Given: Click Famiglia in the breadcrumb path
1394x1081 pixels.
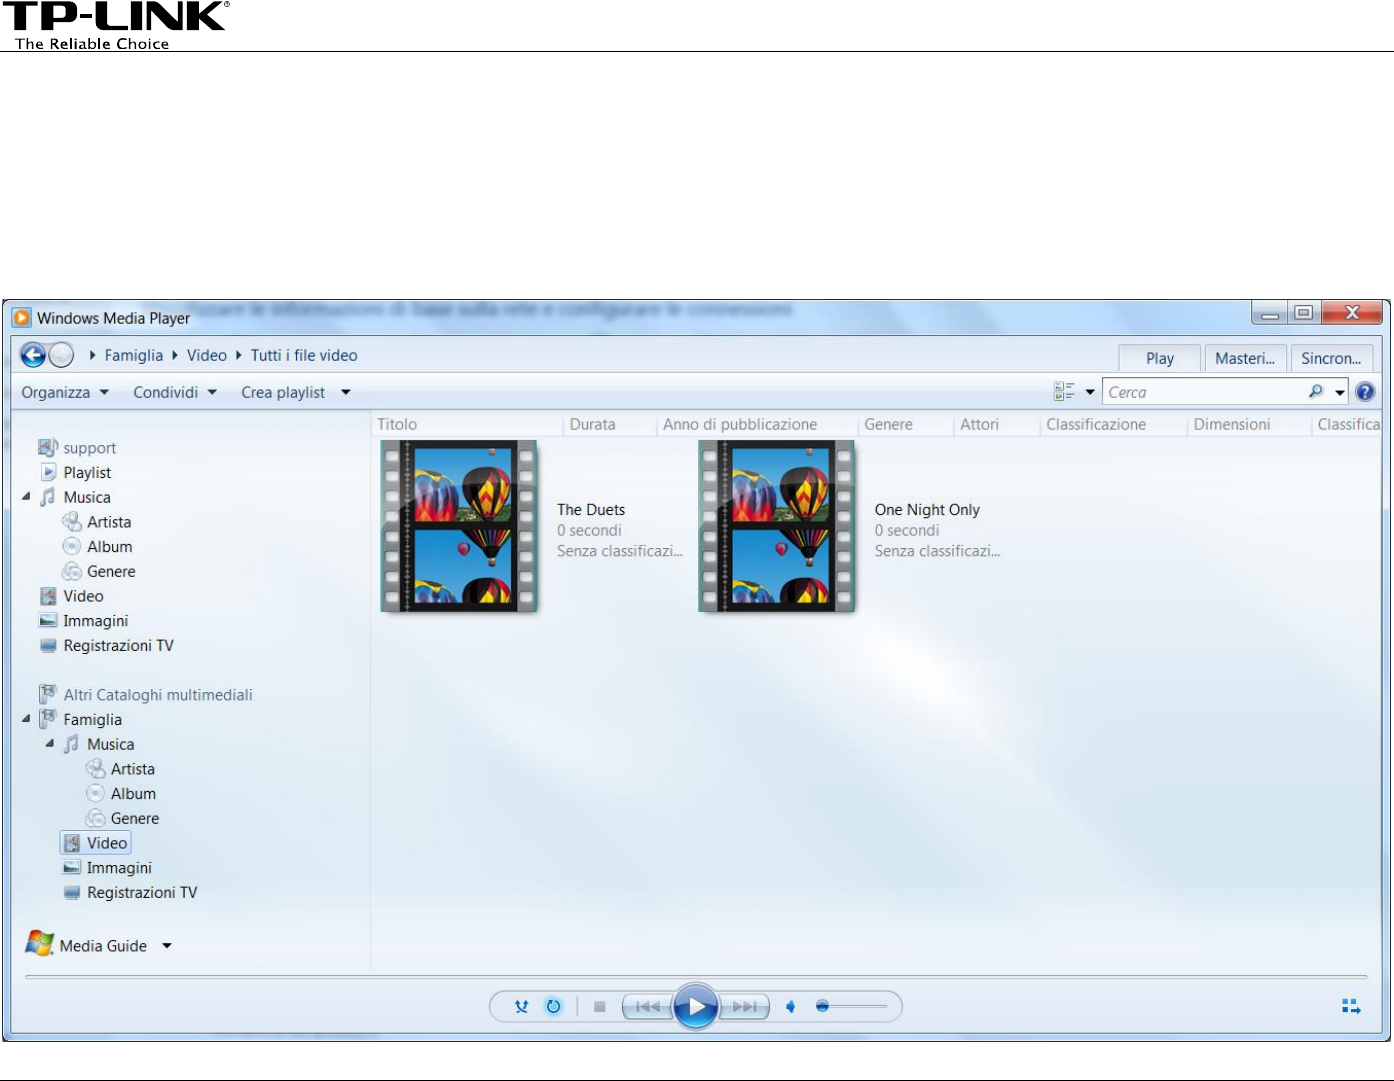Looking at the screenshot, I should click(x=133, y=355).
